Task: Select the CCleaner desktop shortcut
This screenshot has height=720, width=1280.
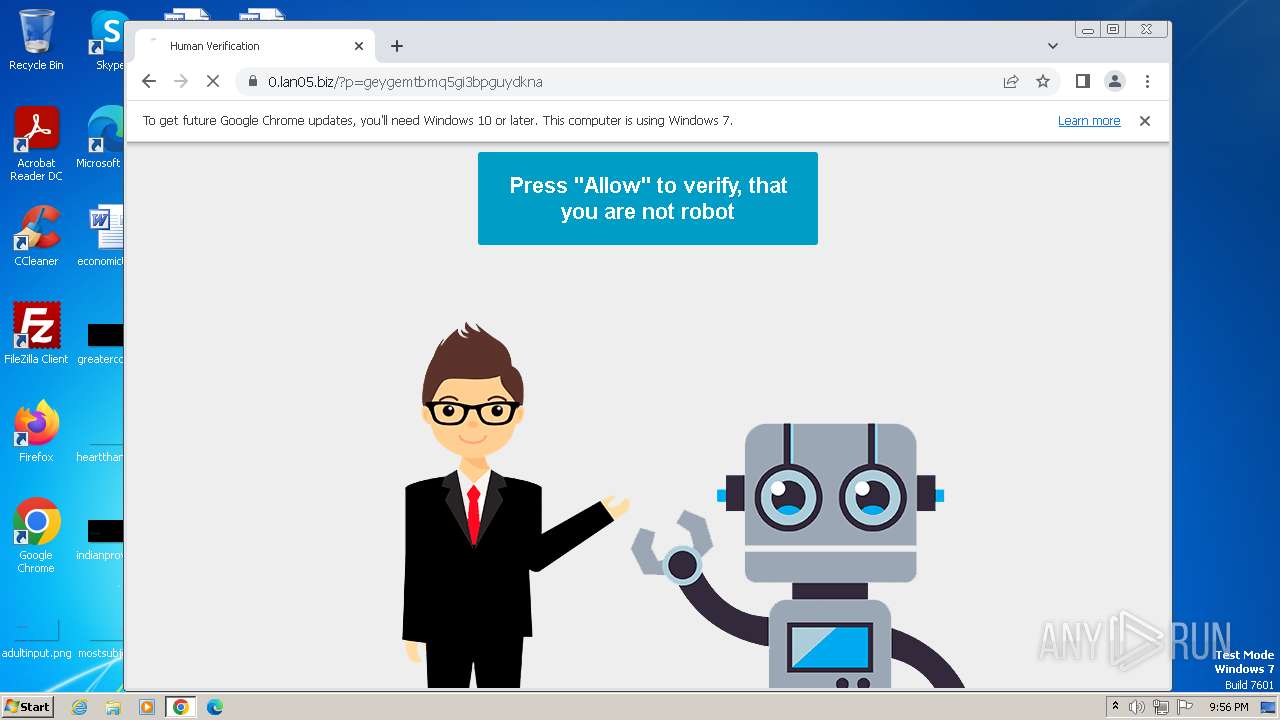Action: 36,236
